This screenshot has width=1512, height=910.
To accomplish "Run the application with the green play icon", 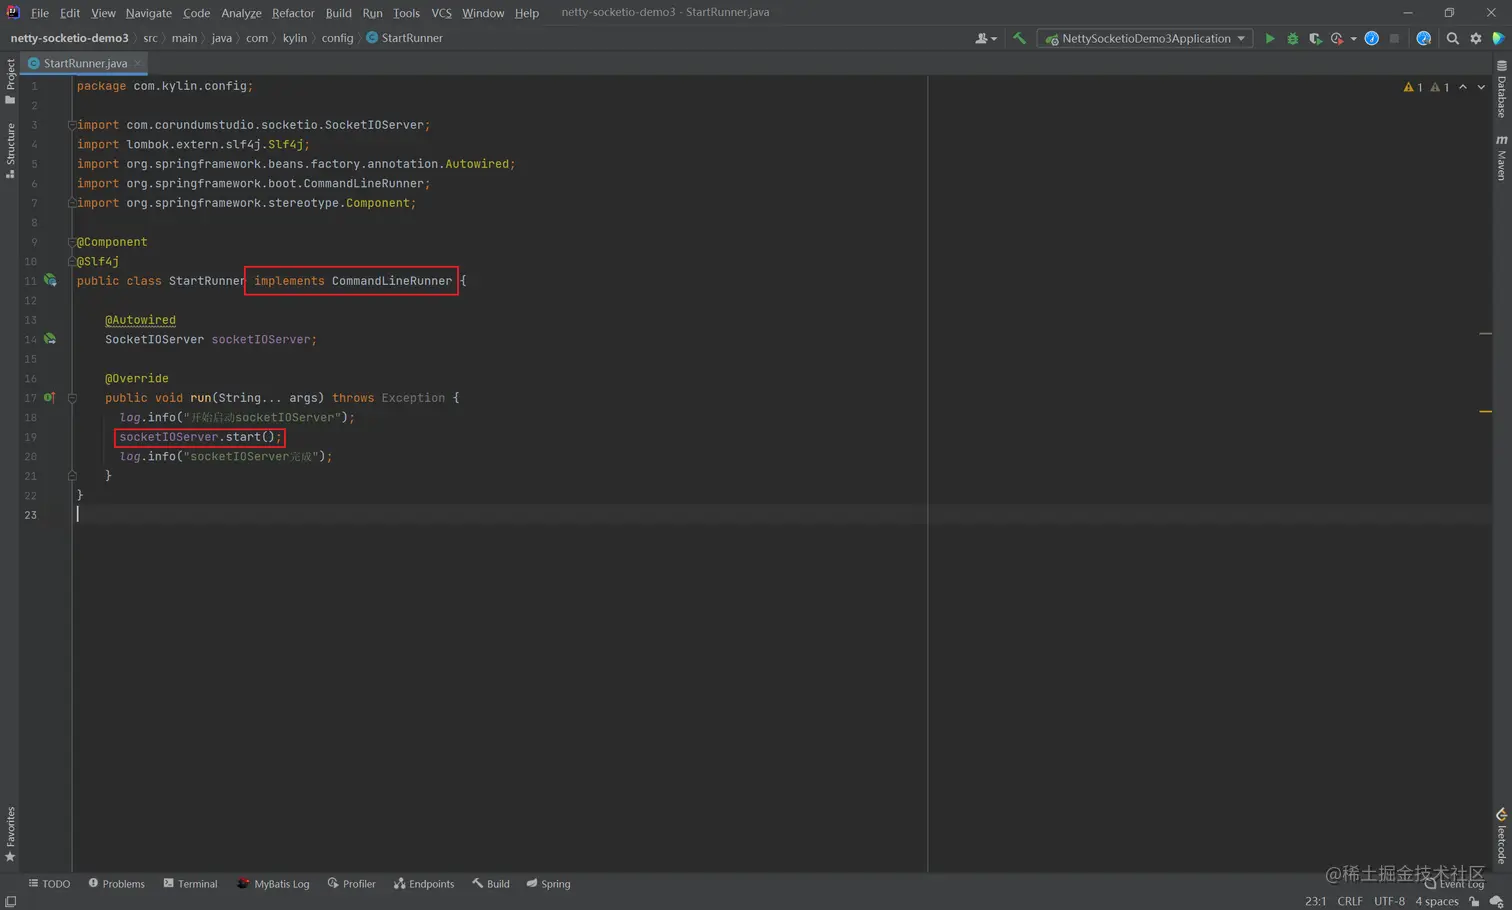I will coord(1270,38).
